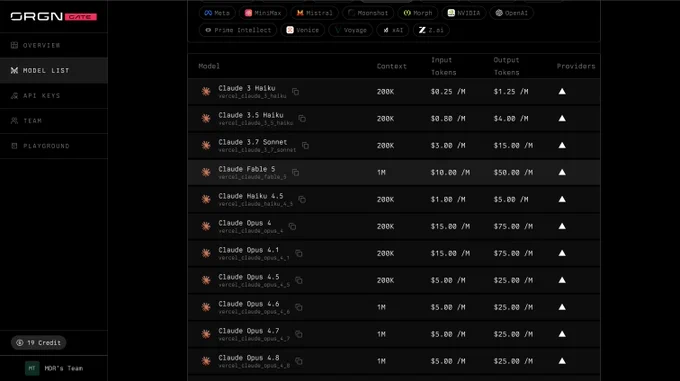Click the $10.00 /M input price
The width and height of the screenshot is (680, 381).
pyautogui.click(x=450, y=173)
